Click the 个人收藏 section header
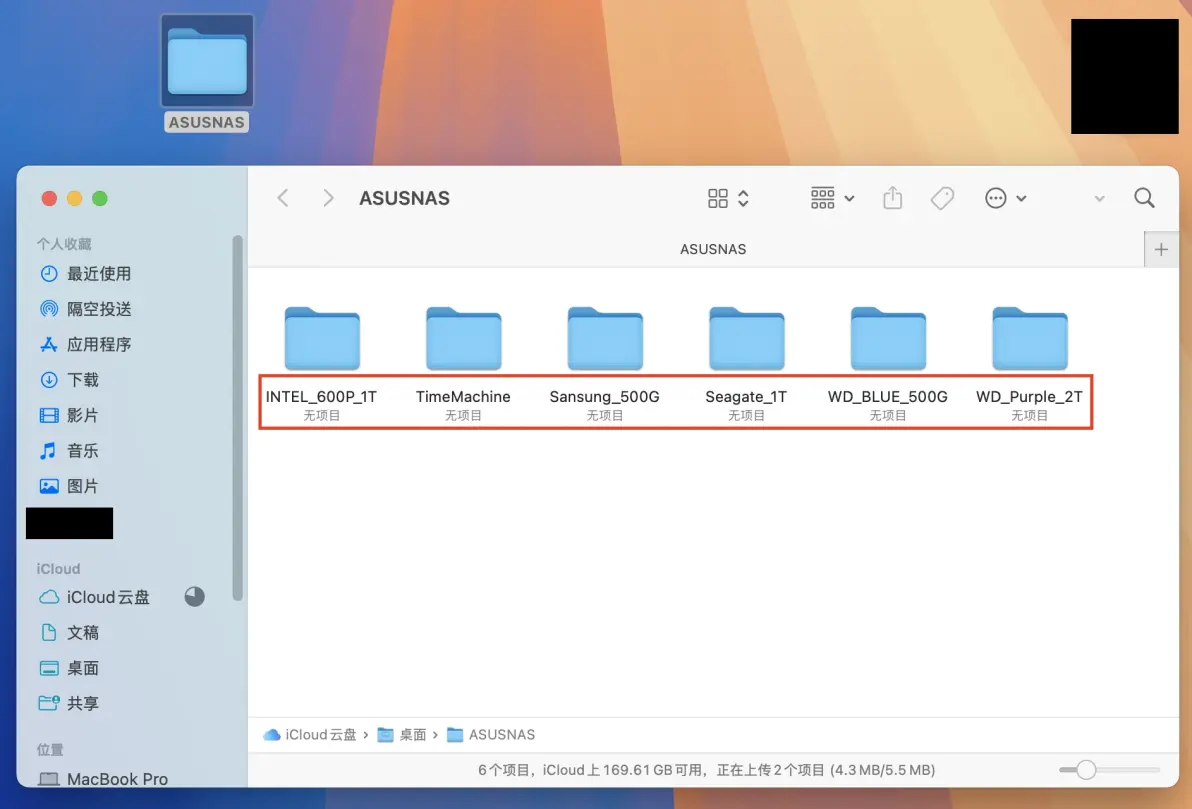This screenshot has height=809, width=1192. pos(64,244)
